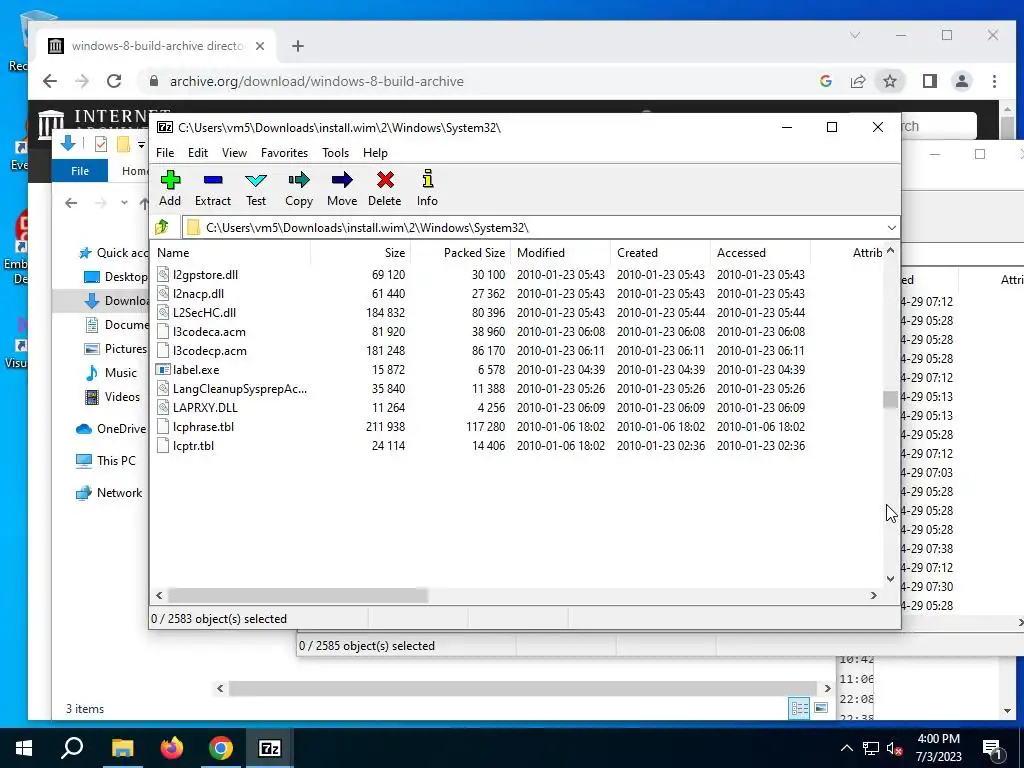Expand the 7-Zip address path dropdown
Image resolution: width=1024 pixels, height=768 pixels.
891,227
